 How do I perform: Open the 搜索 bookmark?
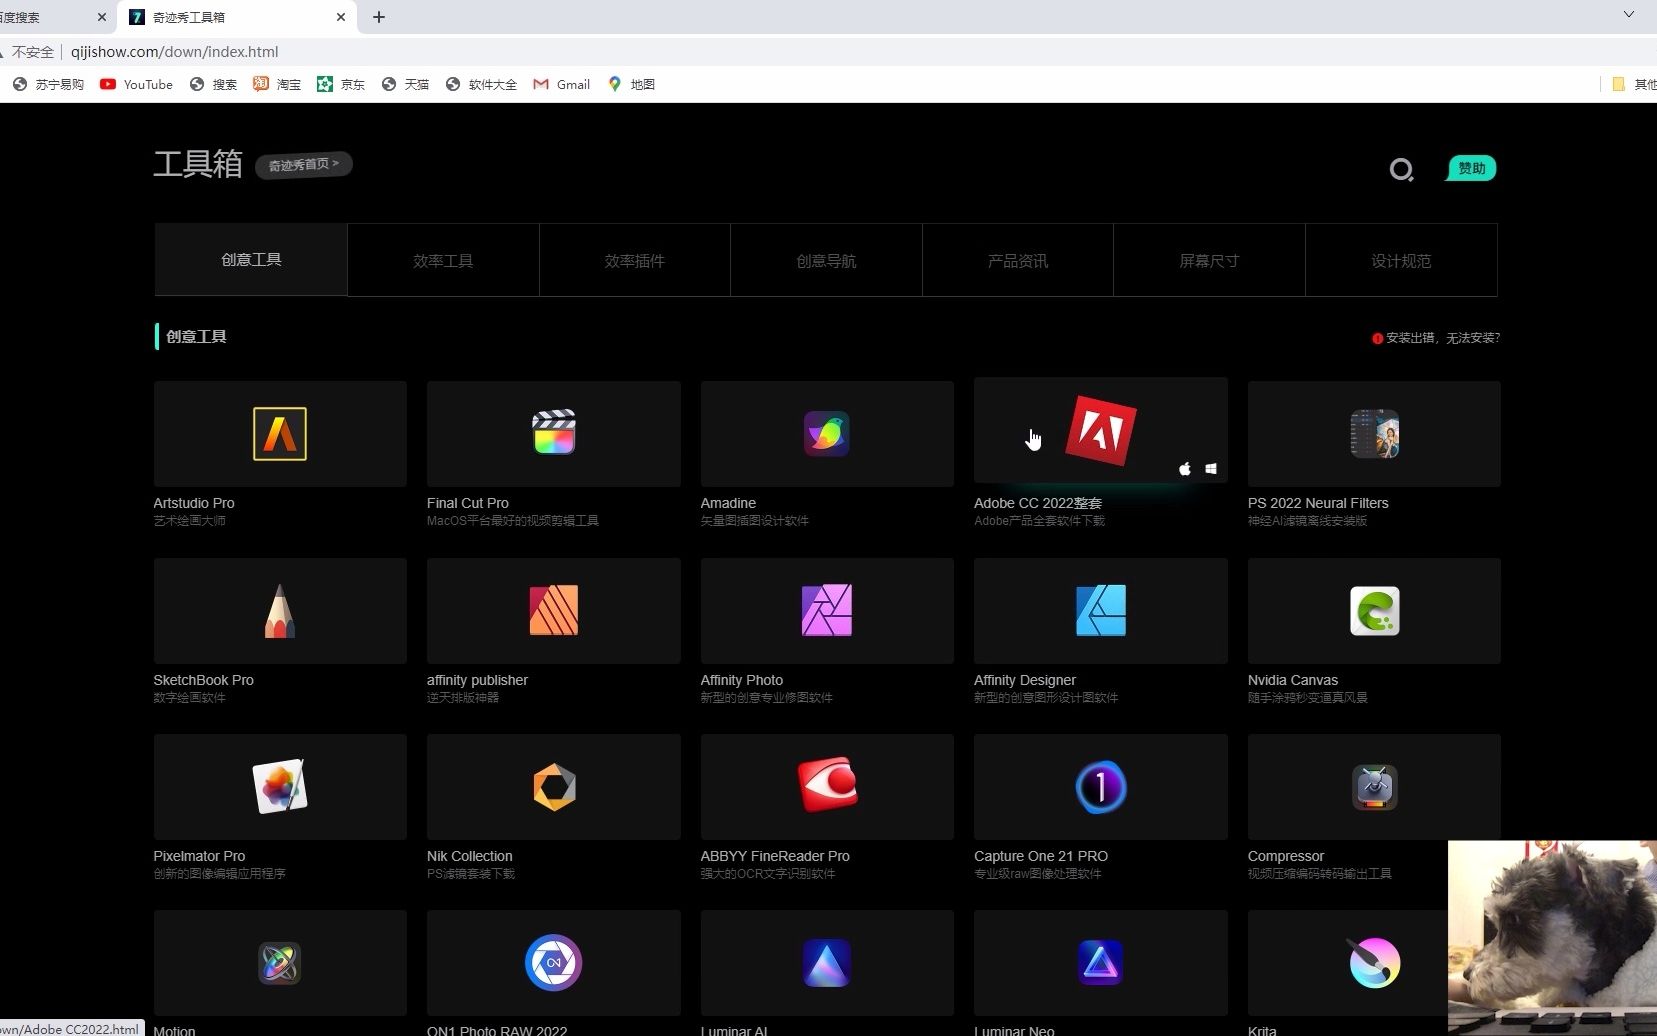(x=213, y=85)
